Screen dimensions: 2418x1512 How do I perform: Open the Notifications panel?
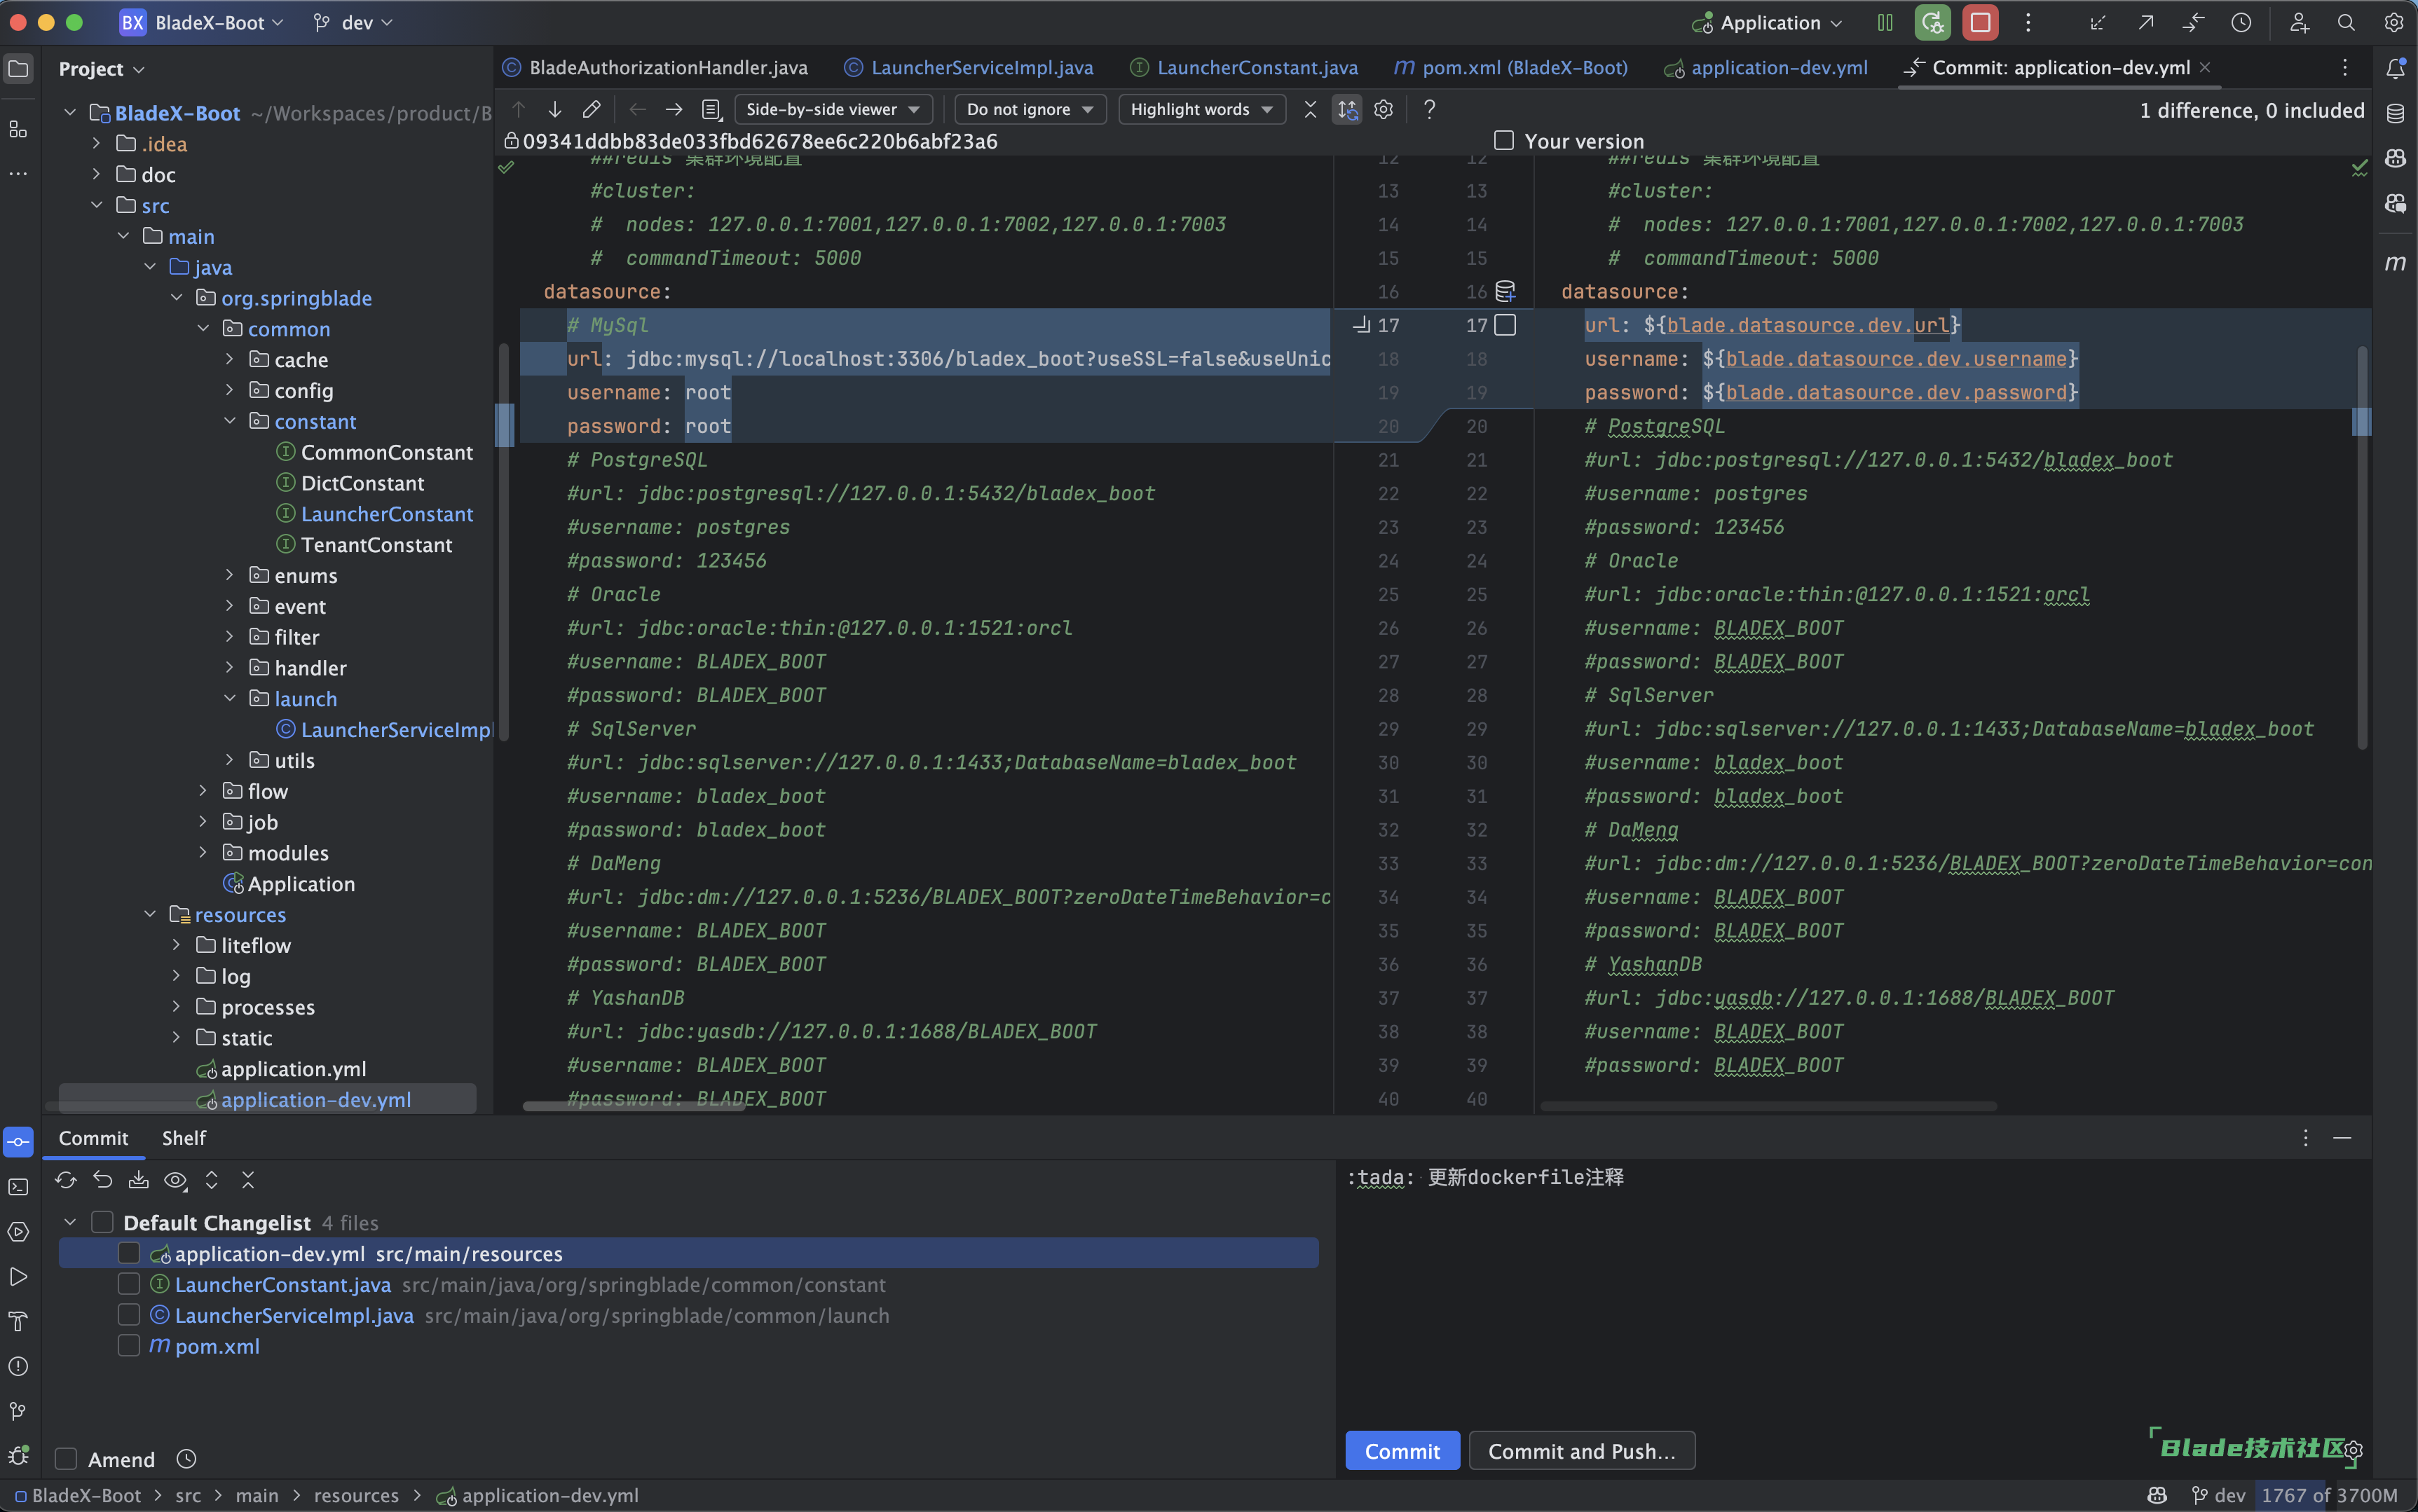(2395, 68)
